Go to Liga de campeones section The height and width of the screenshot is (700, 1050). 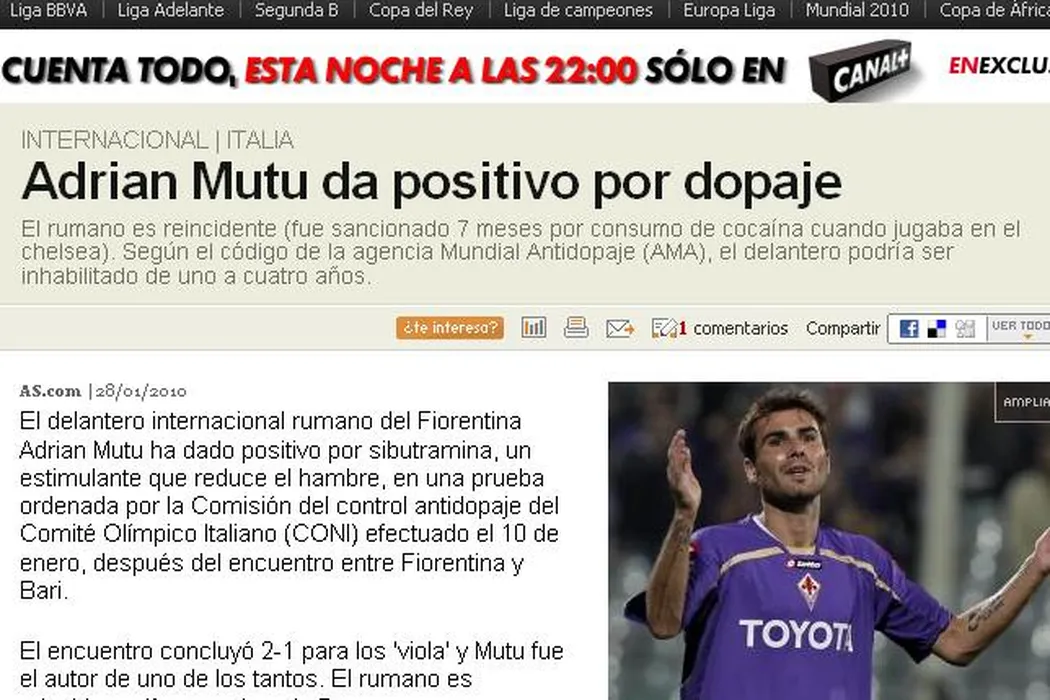pyautogui.click(x=578, y=10)
